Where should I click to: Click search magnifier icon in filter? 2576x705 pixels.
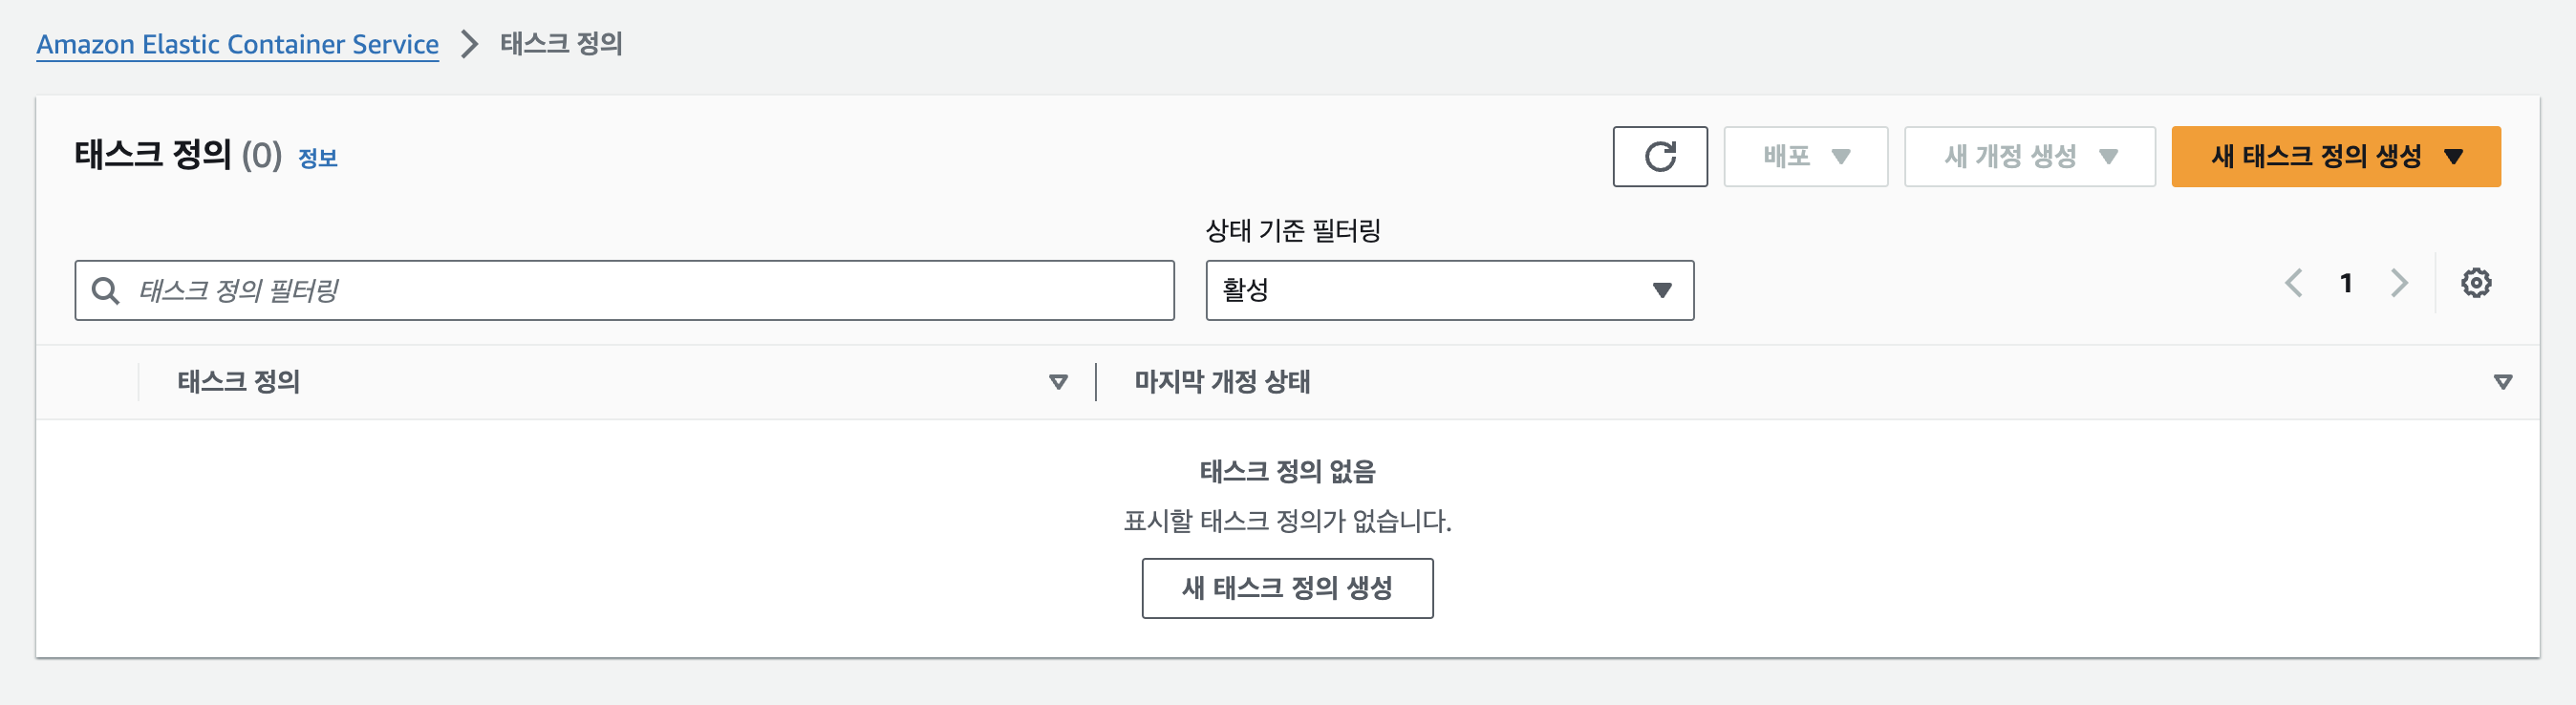click(x=105, y=291)
